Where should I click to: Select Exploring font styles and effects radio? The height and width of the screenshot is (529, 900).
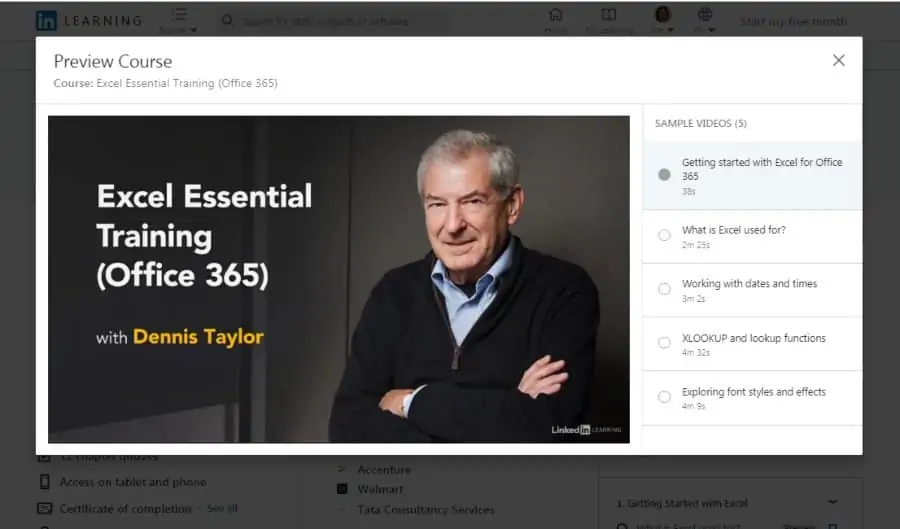tap(664, 396)
